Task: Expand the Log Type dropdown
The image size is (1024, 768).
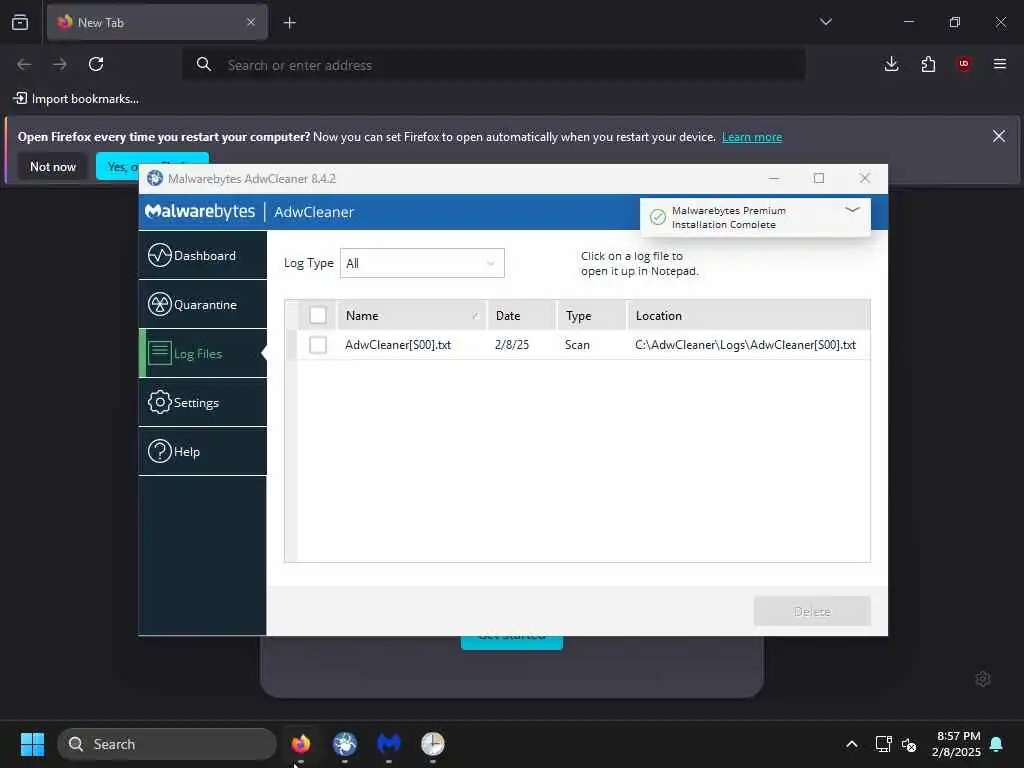Action: [x=422, y=263]
